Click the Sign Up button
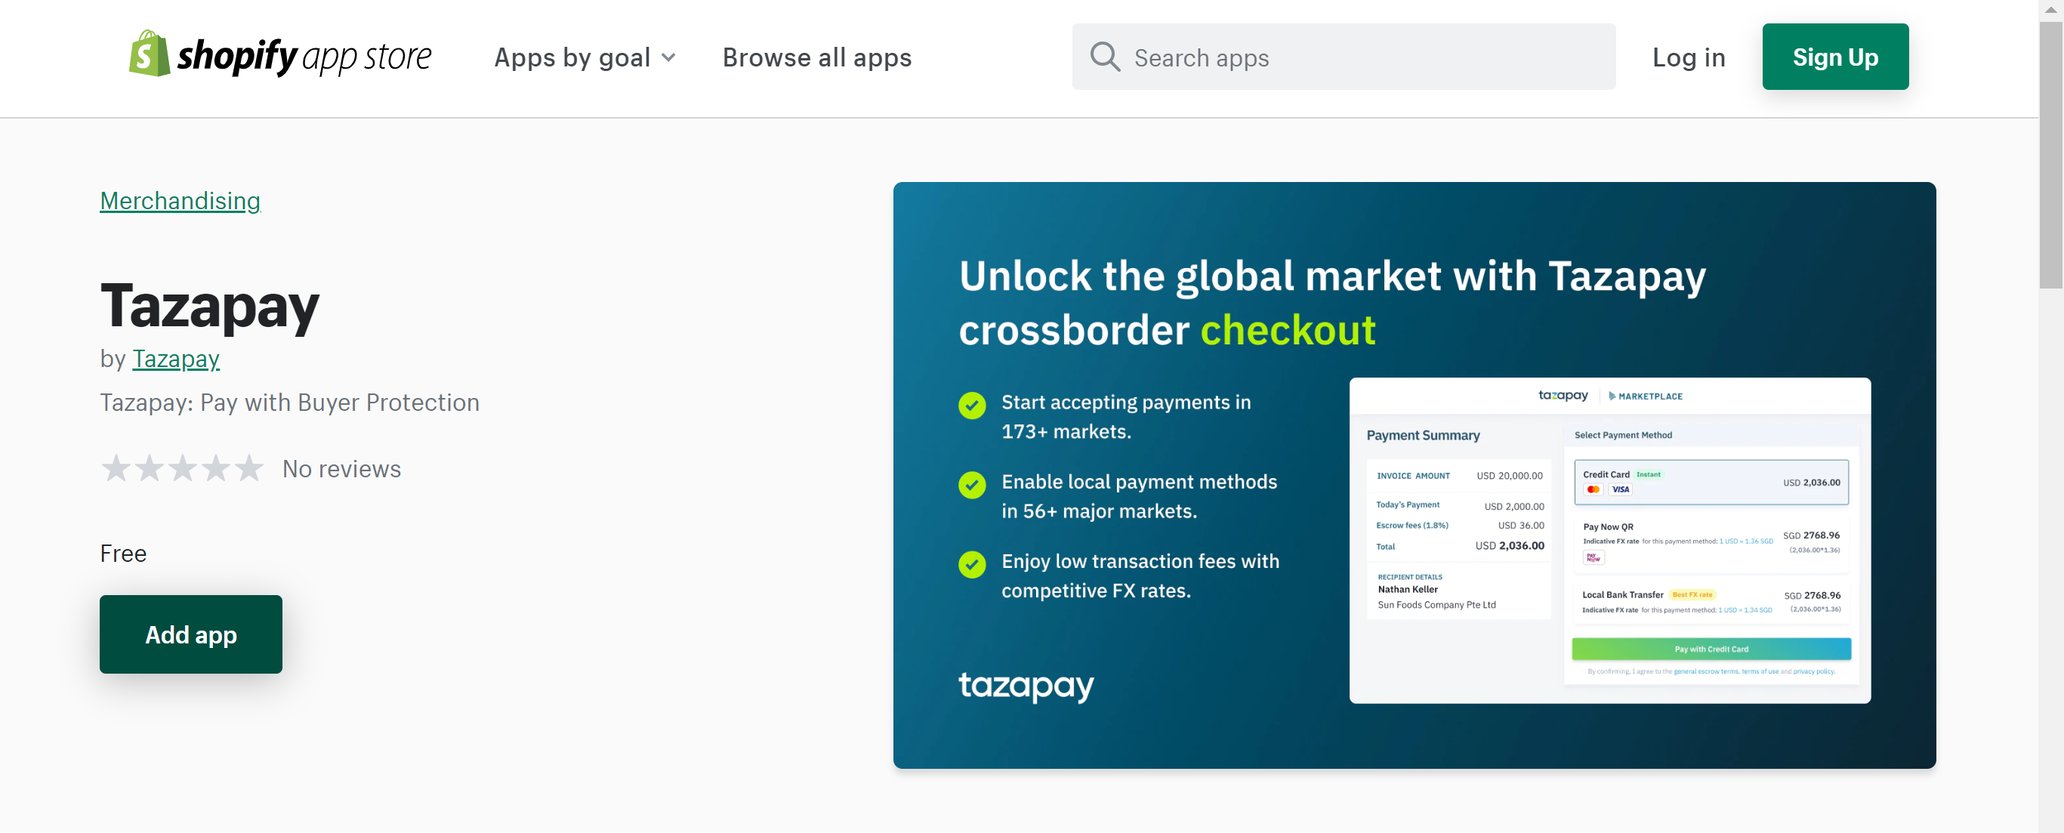 coord(1835,57)
